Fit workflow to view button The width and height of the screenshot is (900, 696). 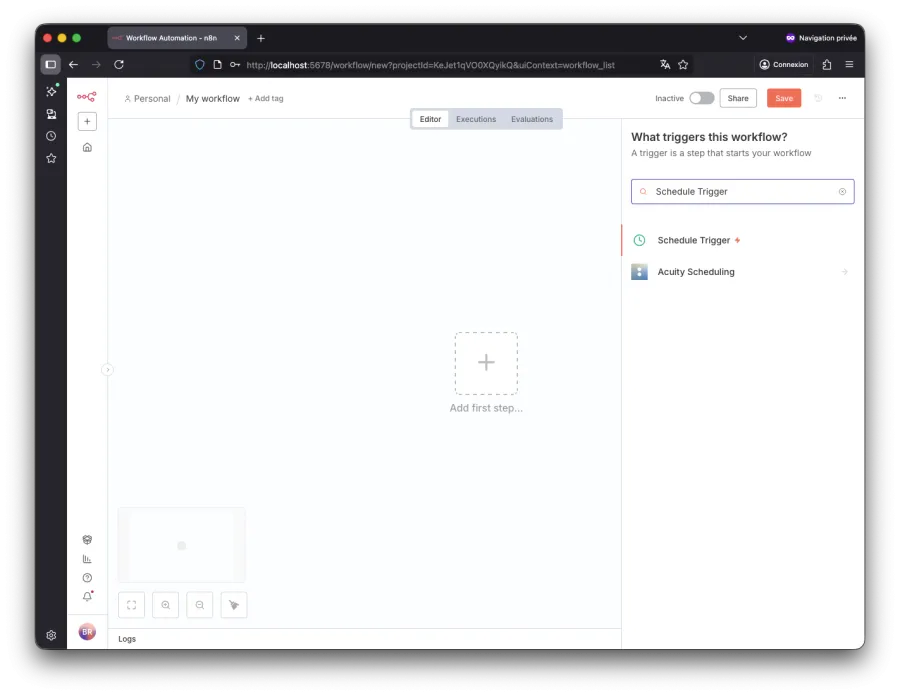[x=131, y=605]
